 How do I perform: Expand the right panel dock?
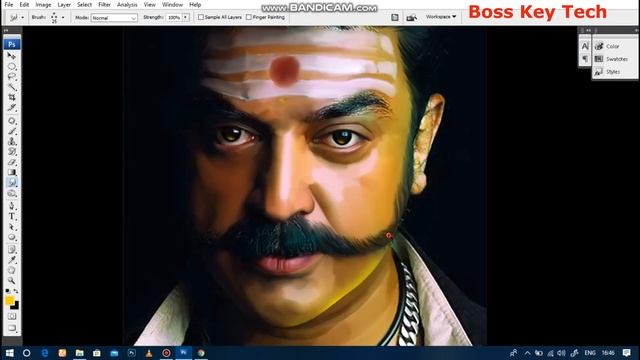pyautogui.click(x=588, y=30)
